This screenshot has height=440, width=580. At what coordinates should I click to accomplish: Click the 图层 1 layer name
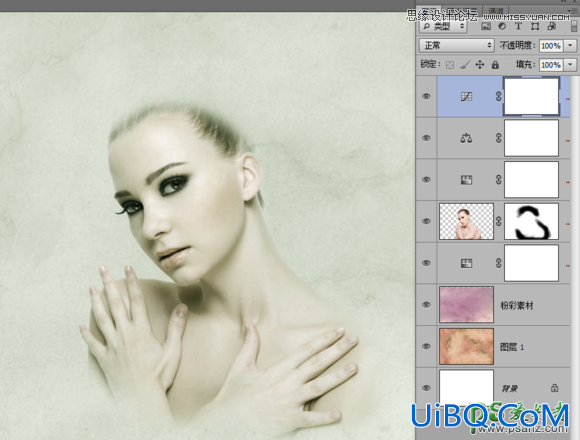[512, 347]
